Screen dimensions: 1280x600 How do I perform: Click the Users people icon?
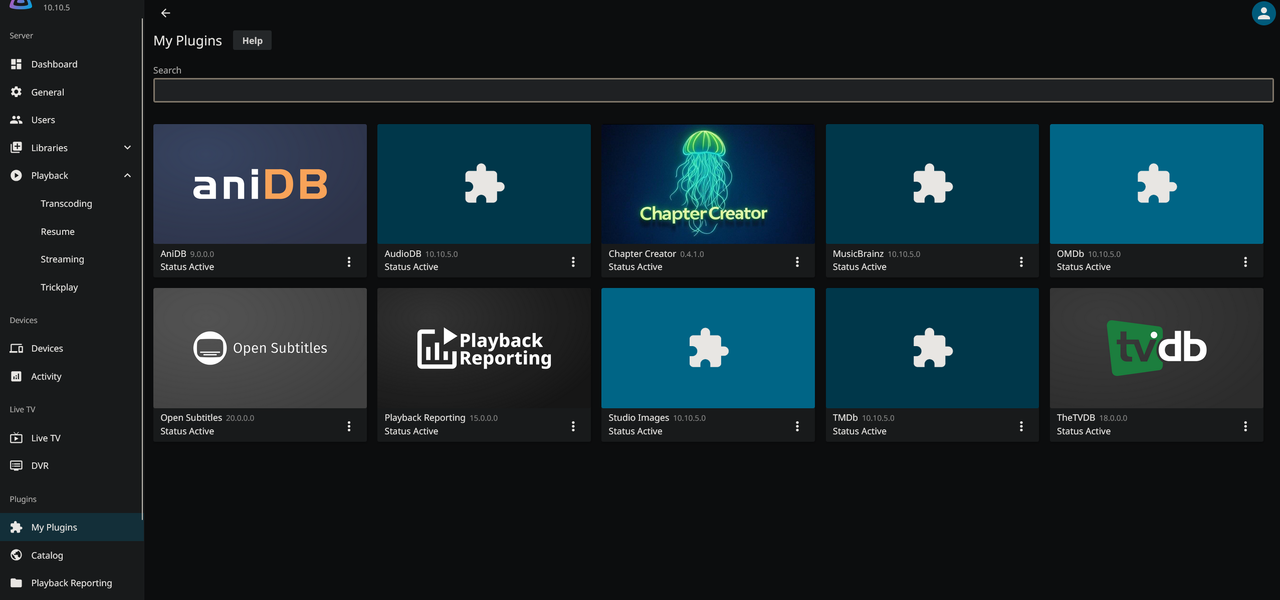tap(16, 120)
